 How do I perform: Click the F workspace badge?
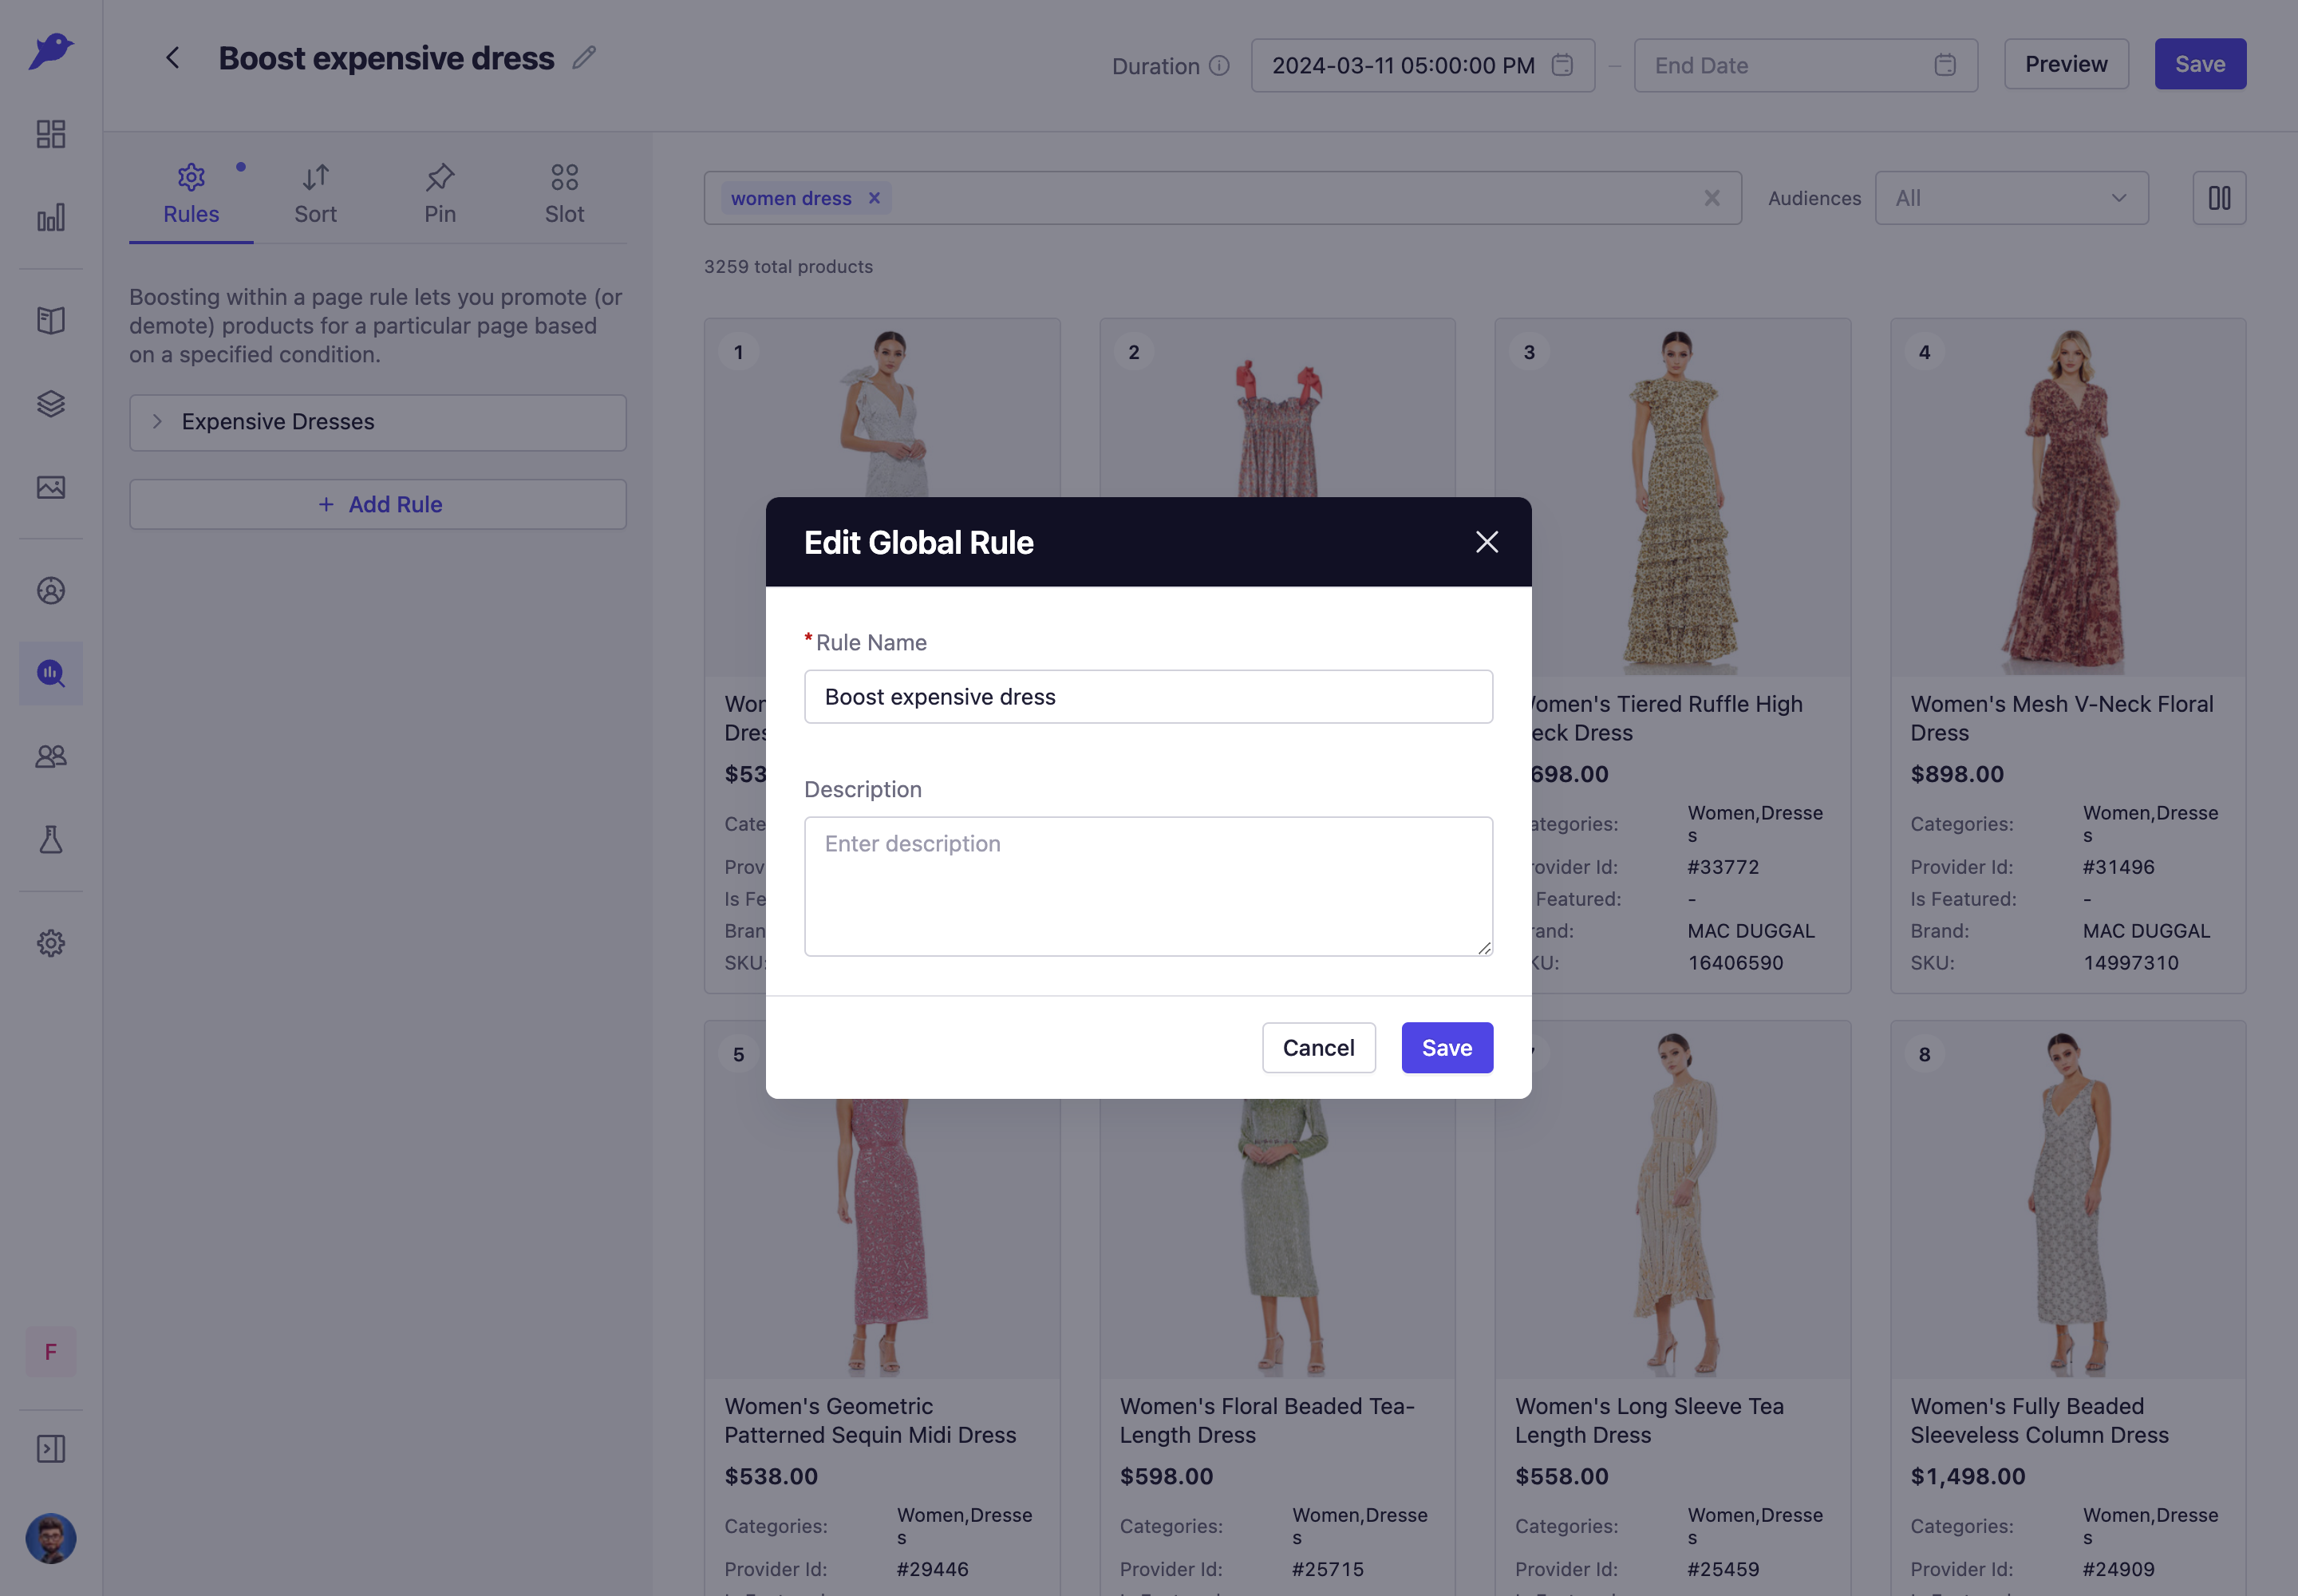point(51,1352)
